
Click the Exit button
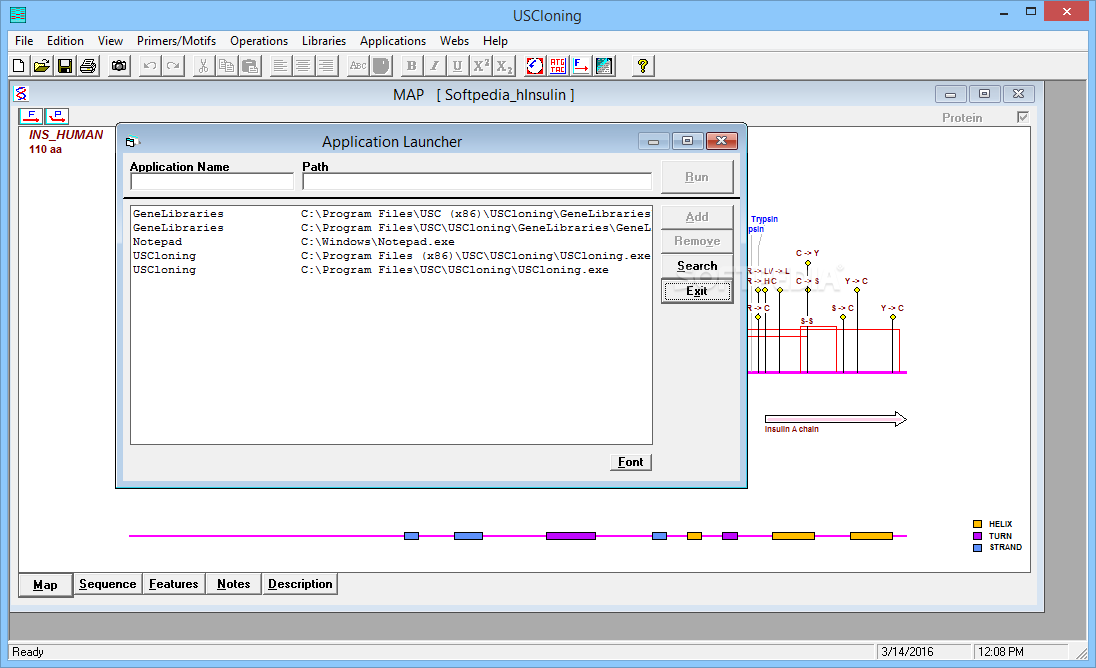point(697,291)
